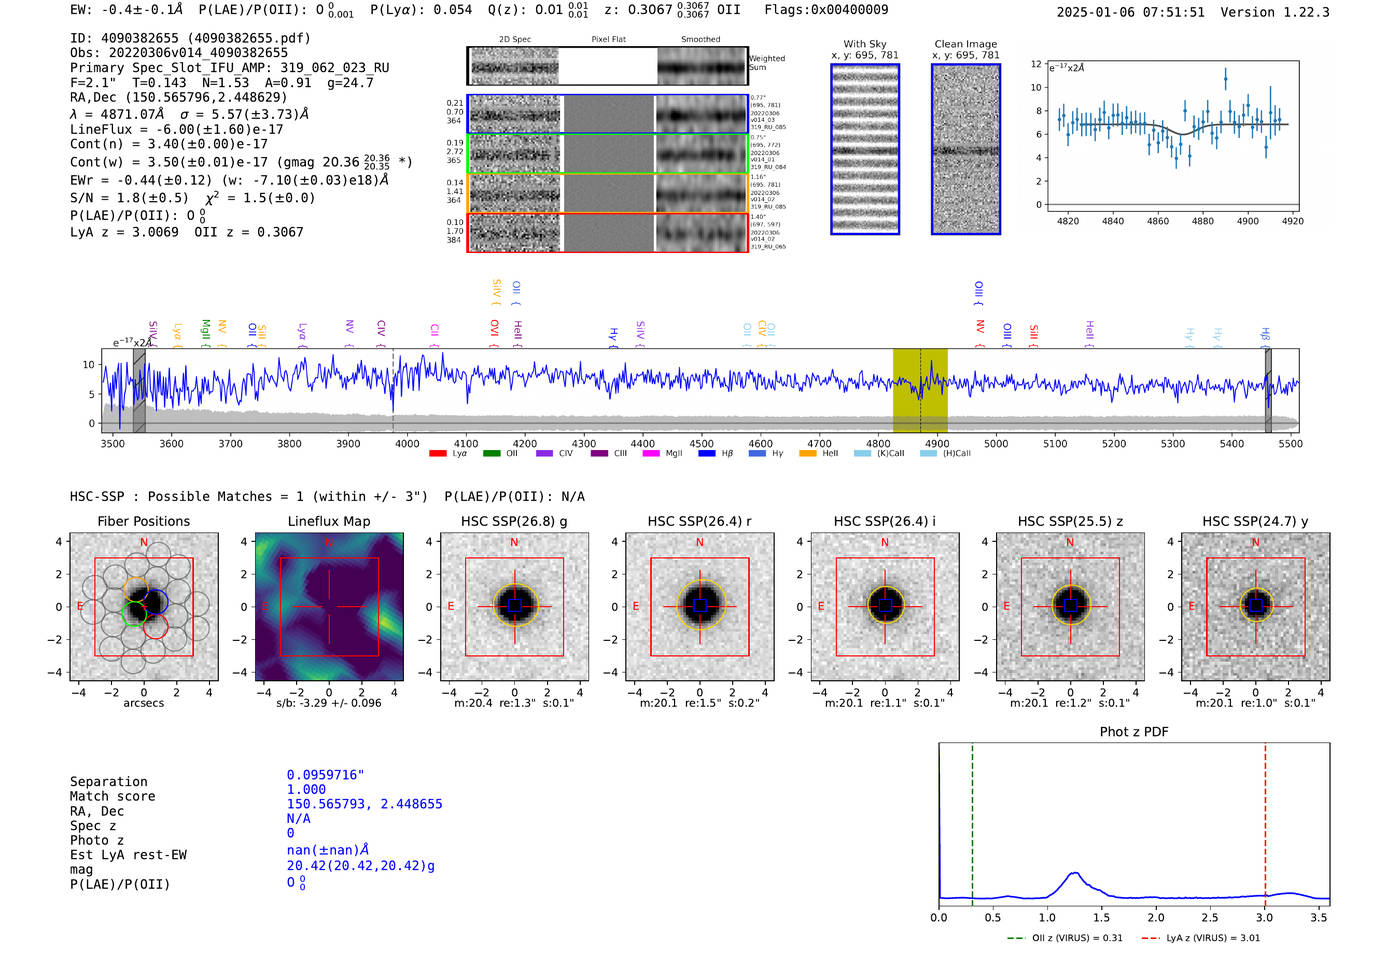Select the magenta MgII legend swatch
Viewport: 1400px width, 953px height.
(651, 454)
